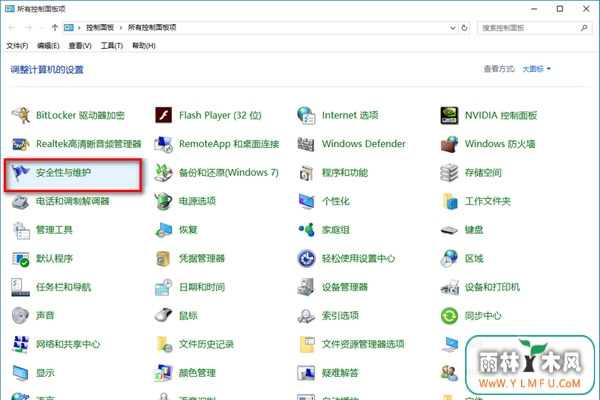
Task: Open the 工作文件夹 icon
Action: tap(449, 201)
